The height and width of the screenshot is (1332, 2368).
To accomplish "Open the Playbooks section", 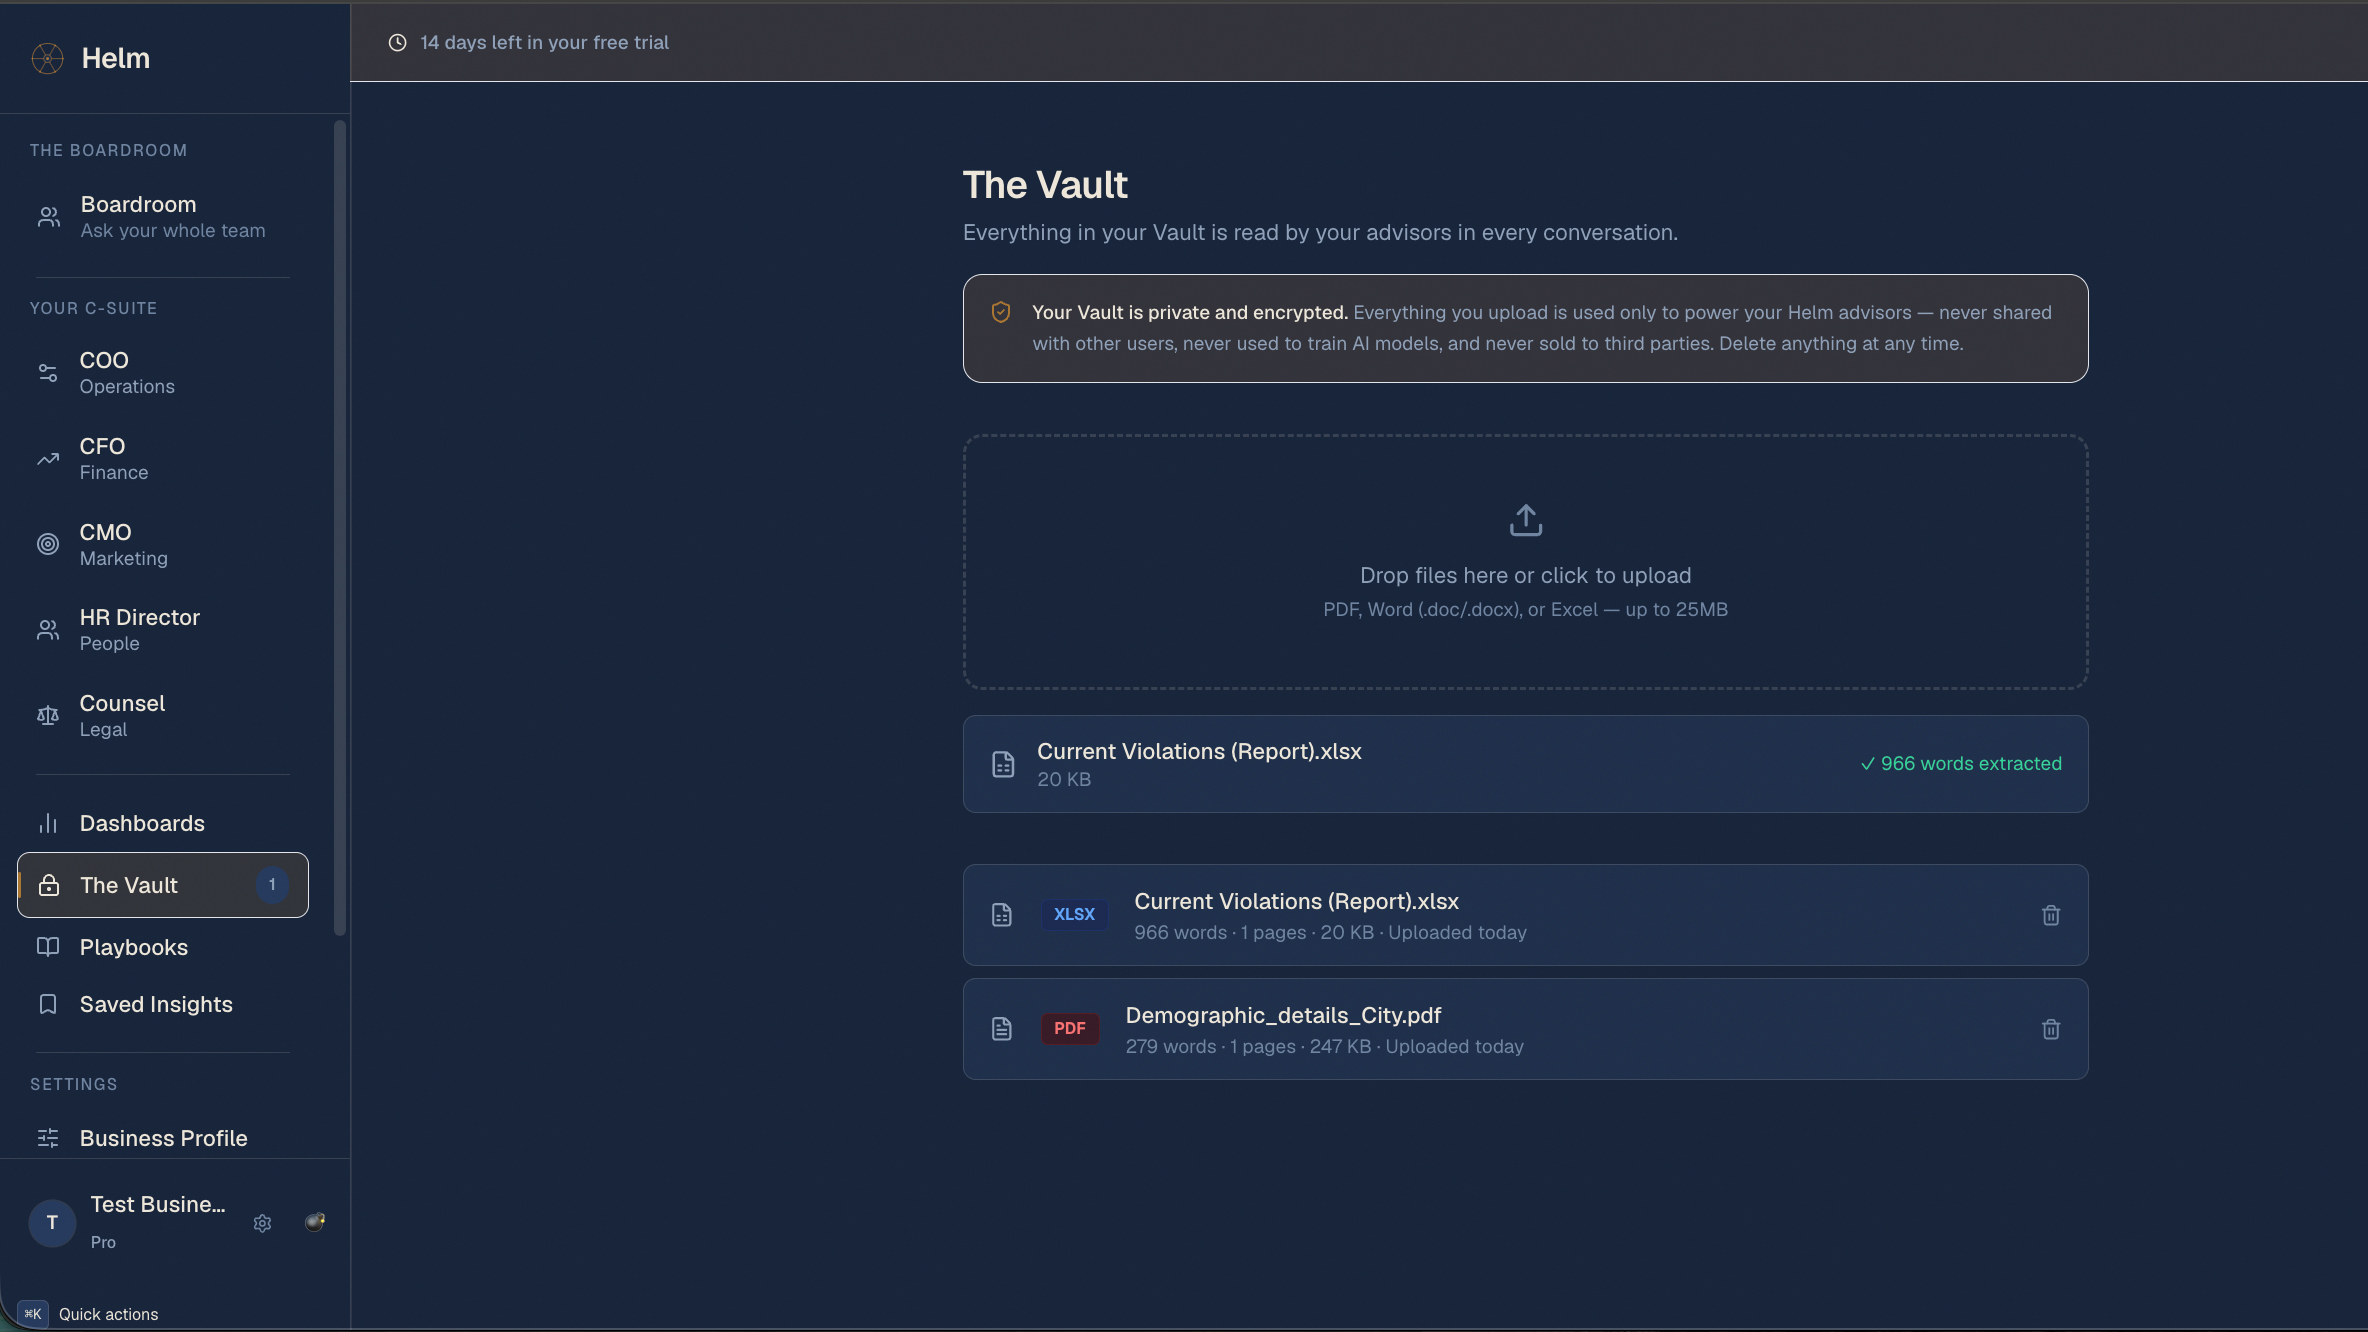I will [x=163, y=947].
